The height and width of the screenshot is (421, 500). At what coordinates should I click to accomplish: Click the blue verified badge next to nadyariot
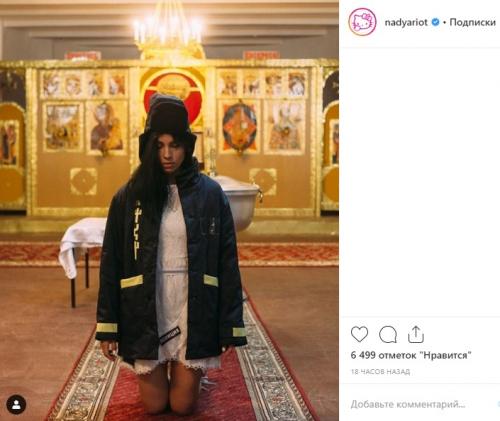point(435,22)
